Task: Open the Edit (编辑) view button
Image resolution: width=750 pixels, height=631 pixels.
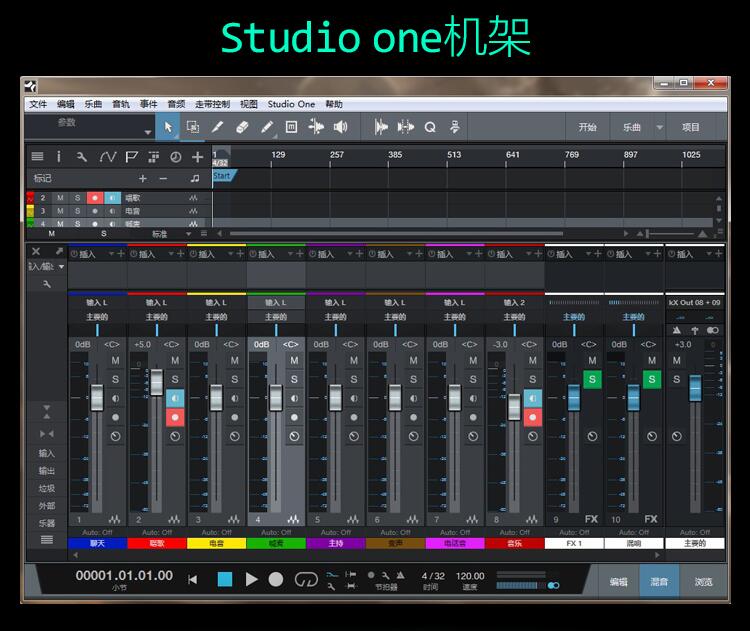Action: pos(618,581)
